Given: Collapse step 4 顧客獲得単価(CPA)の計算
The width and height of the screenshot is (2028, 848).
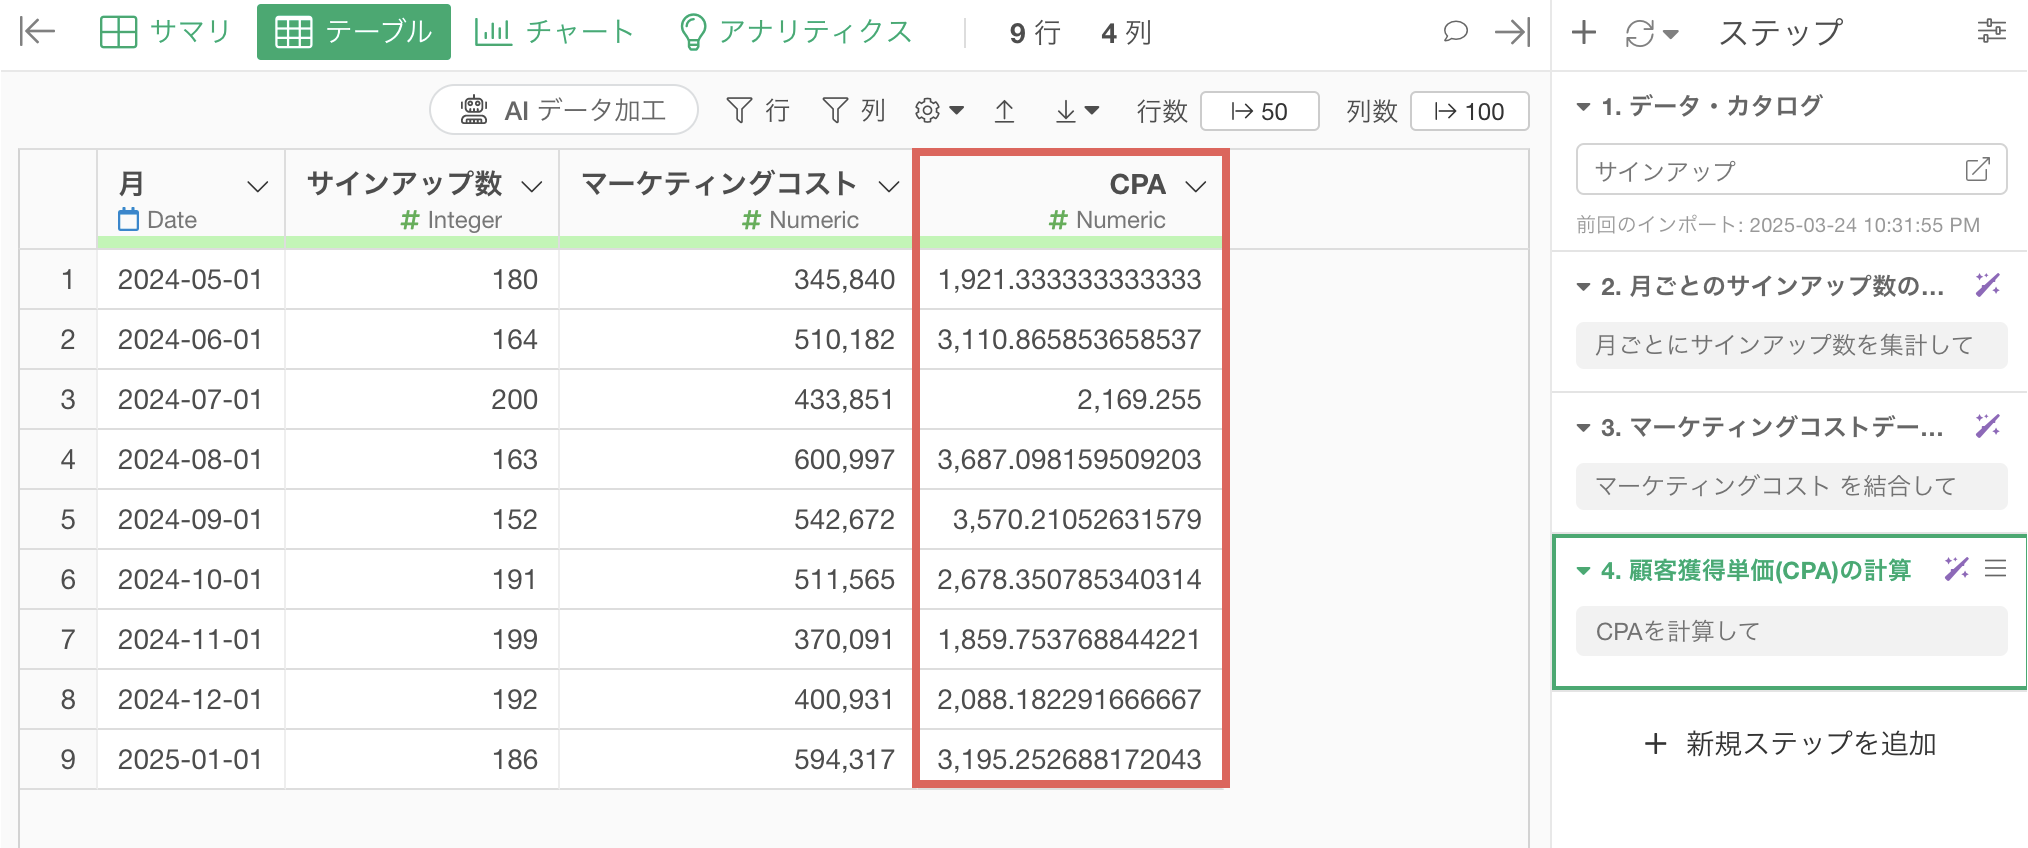Looking at the screenshot, I should 1583,571.
